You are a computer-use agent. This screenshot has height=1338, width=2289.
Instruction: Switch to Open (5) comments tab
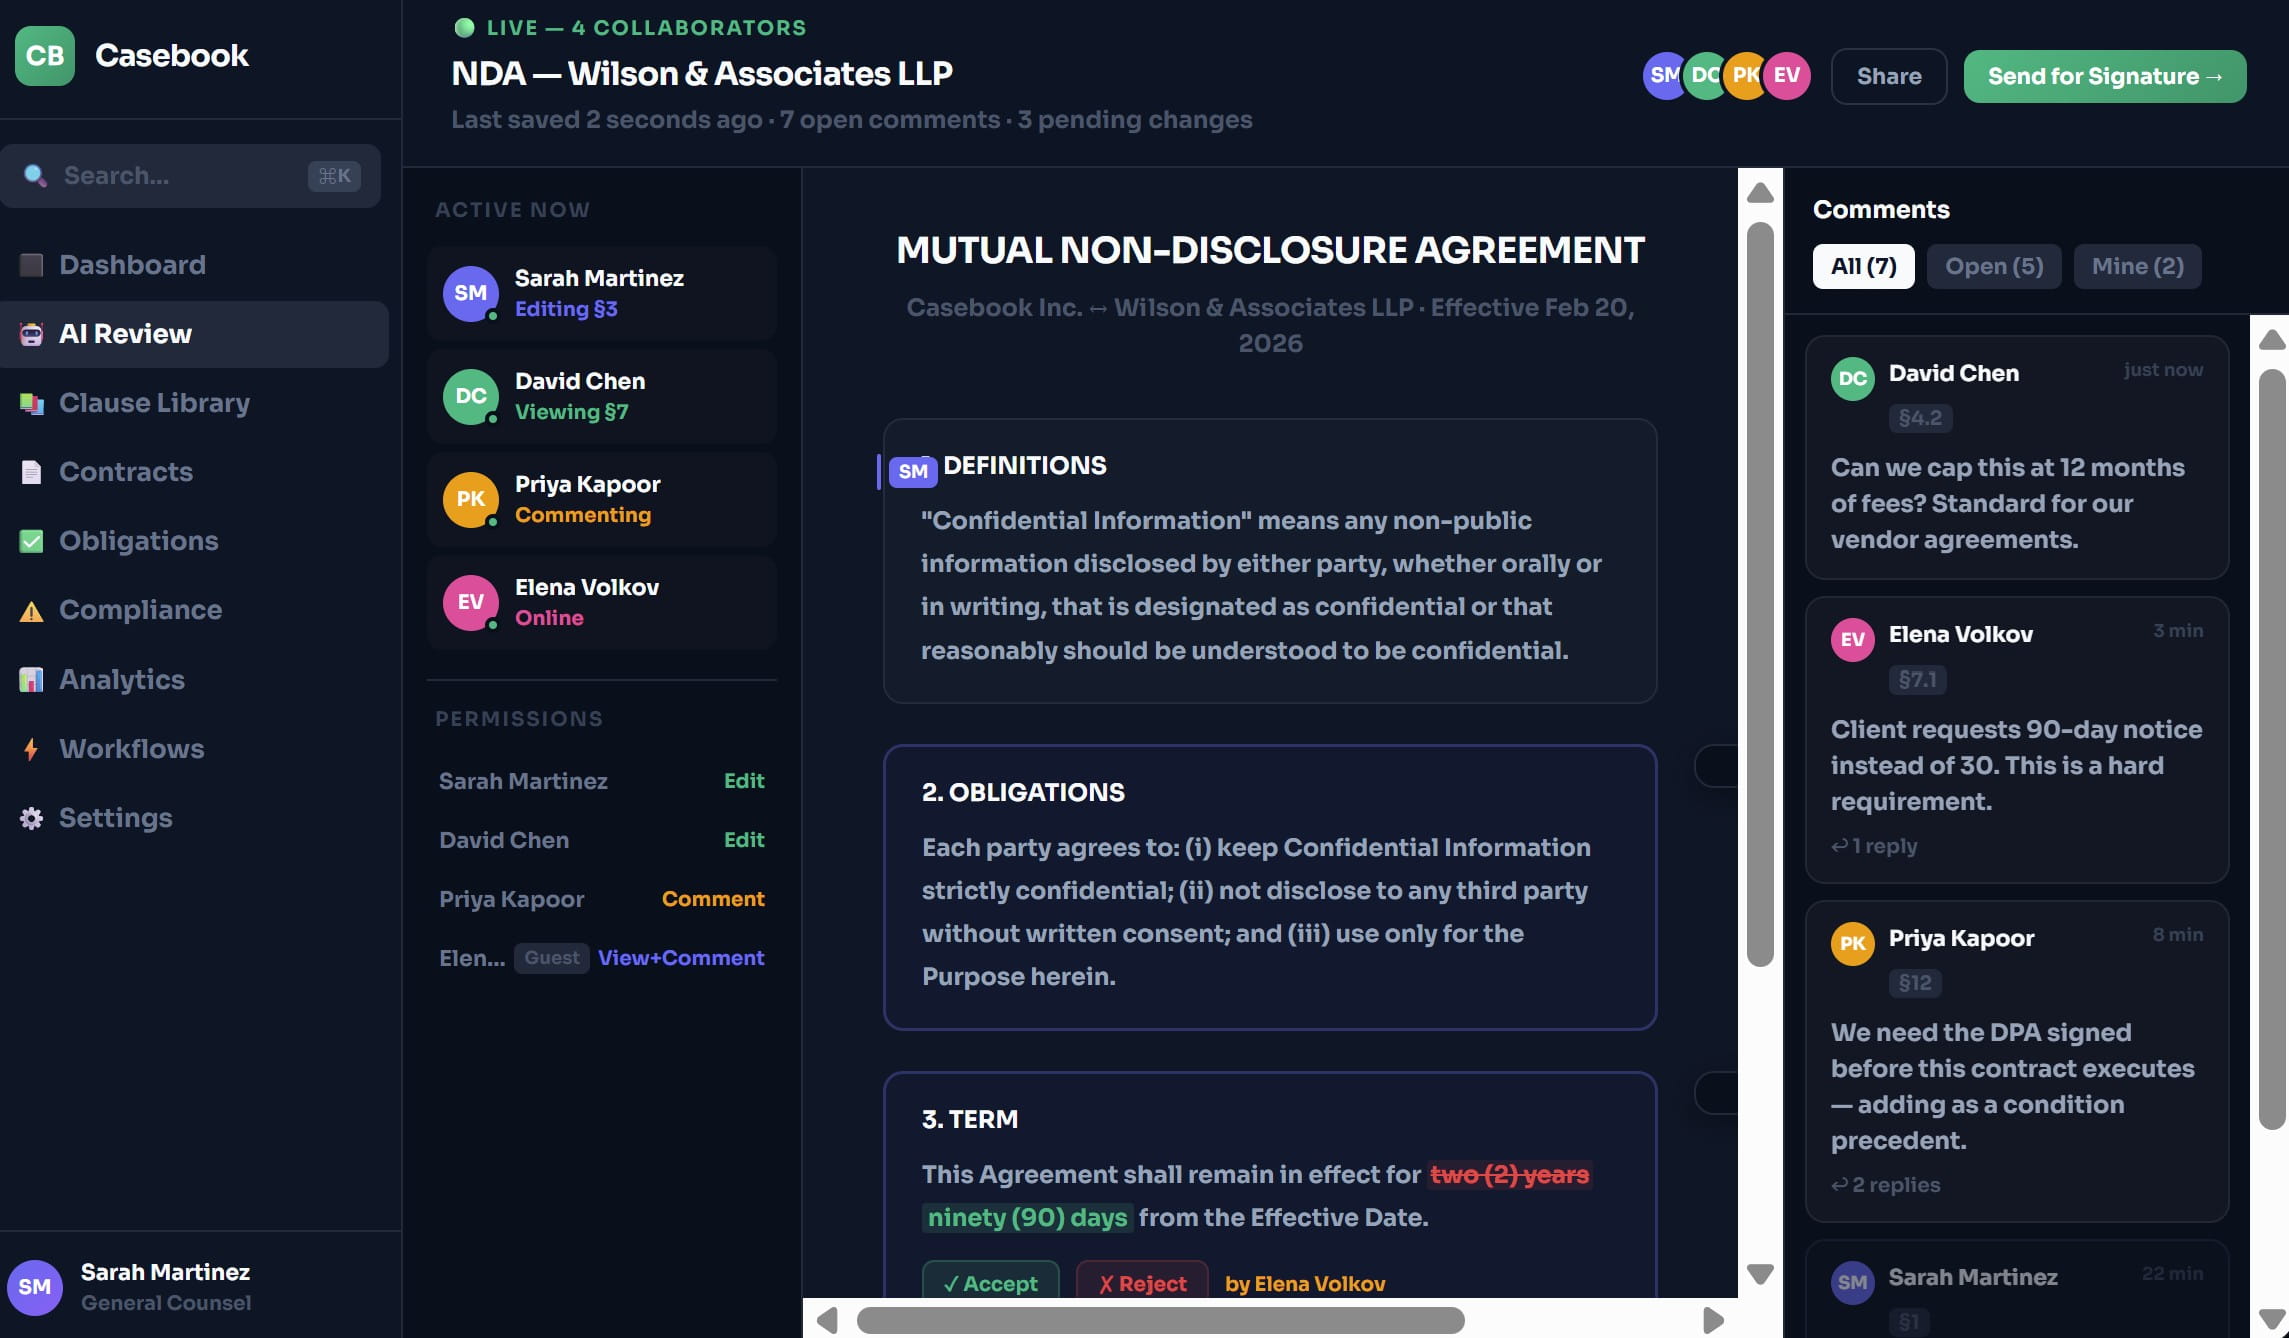coord(1993,266)
